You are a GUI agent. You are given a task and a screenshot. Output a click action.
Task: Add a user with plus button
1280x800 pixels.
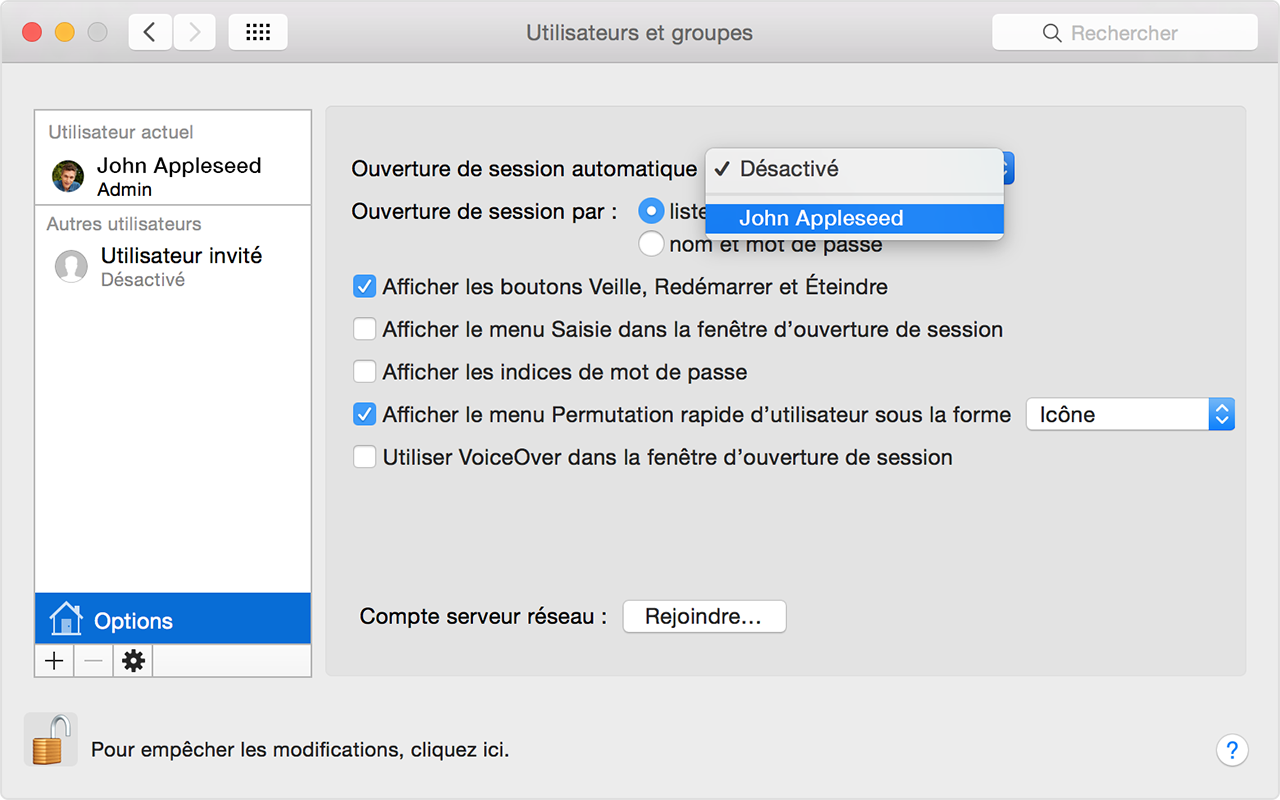pyautogui.click(x=54, y=661)
